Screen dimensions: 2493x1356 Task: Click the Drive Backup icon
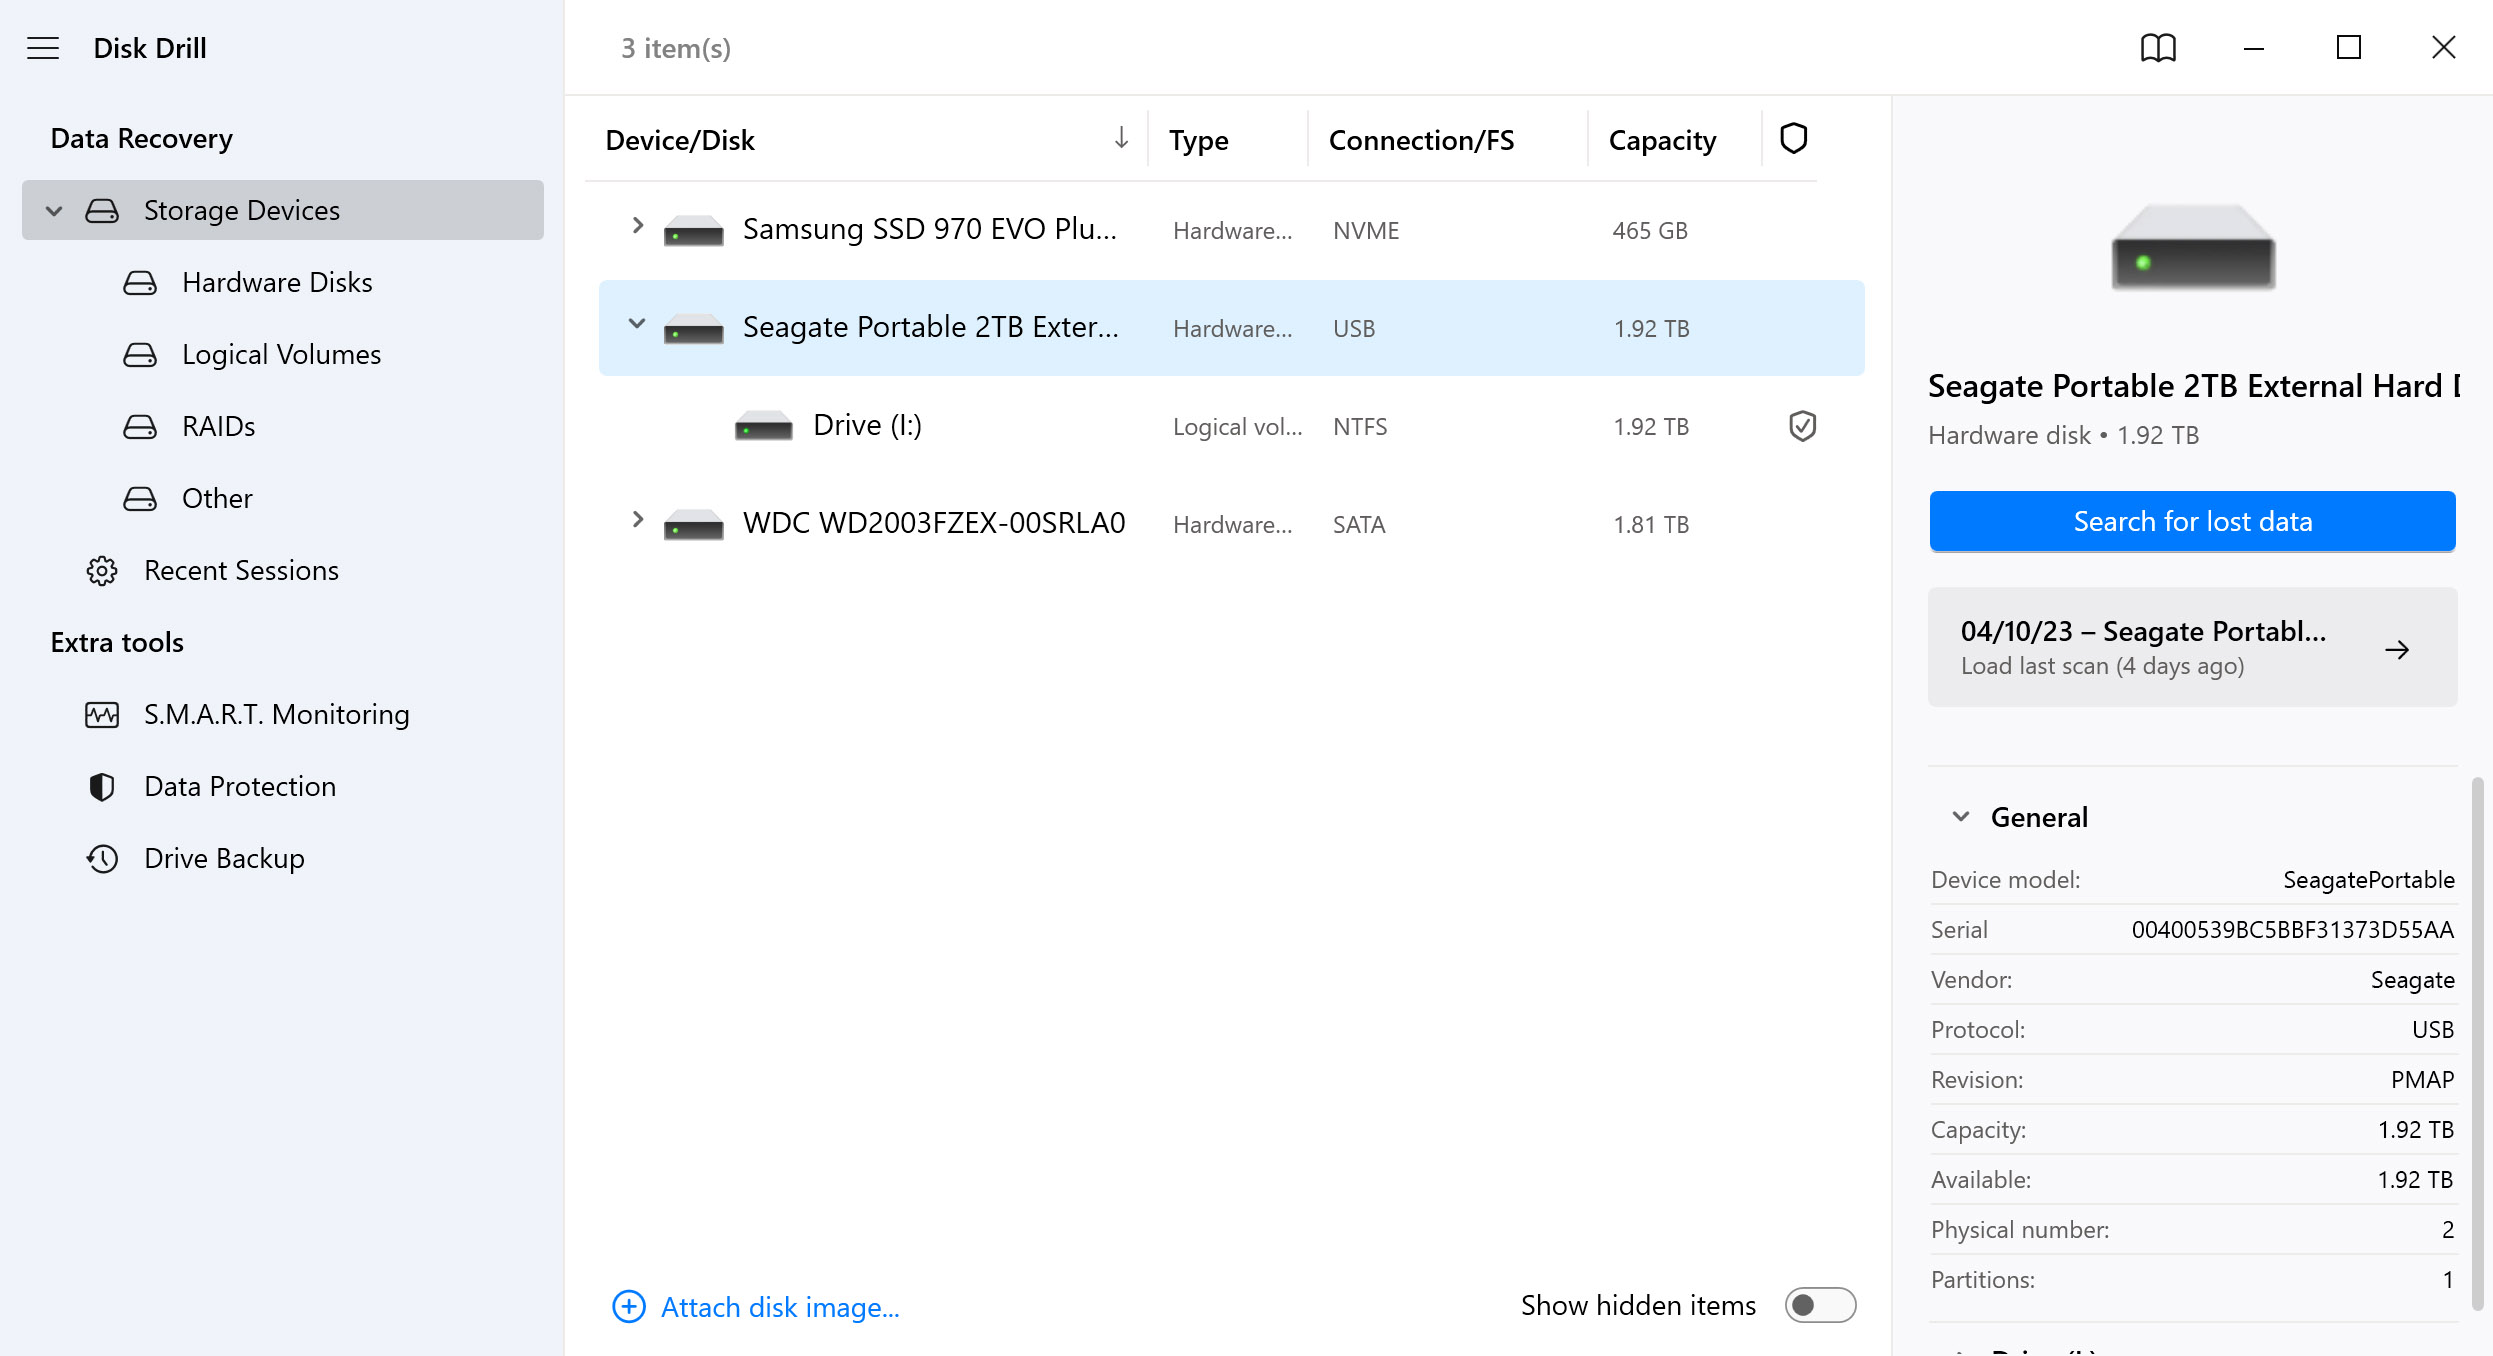(x=102, y=857)
